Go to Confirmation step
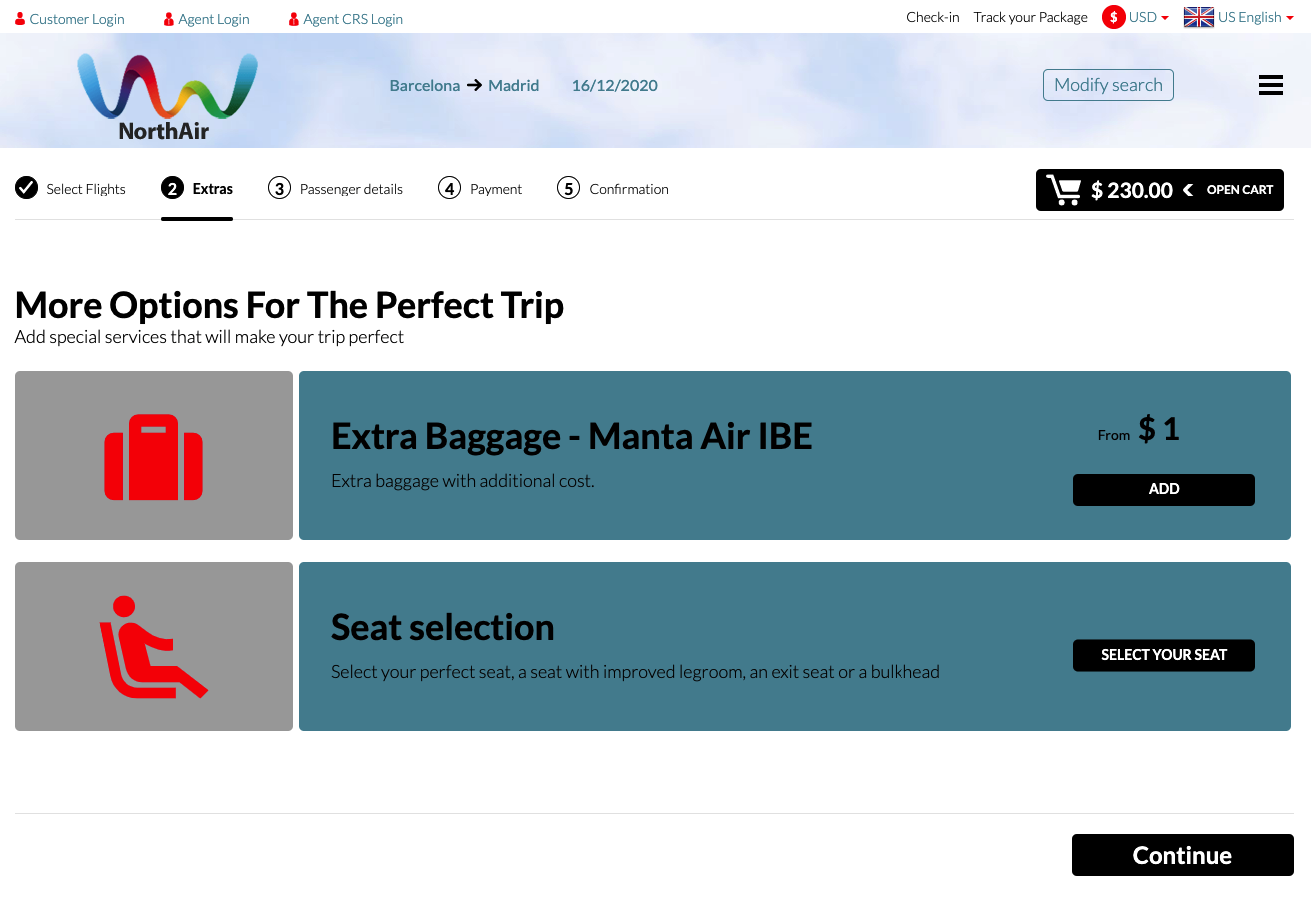The height and width of the screenshot is (909, 1311). (x=613, y=188)
